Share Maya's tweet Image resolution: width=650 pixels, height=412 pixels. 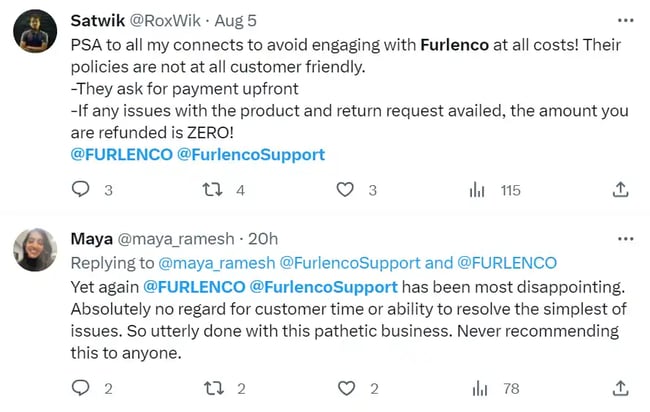[620, 387]
